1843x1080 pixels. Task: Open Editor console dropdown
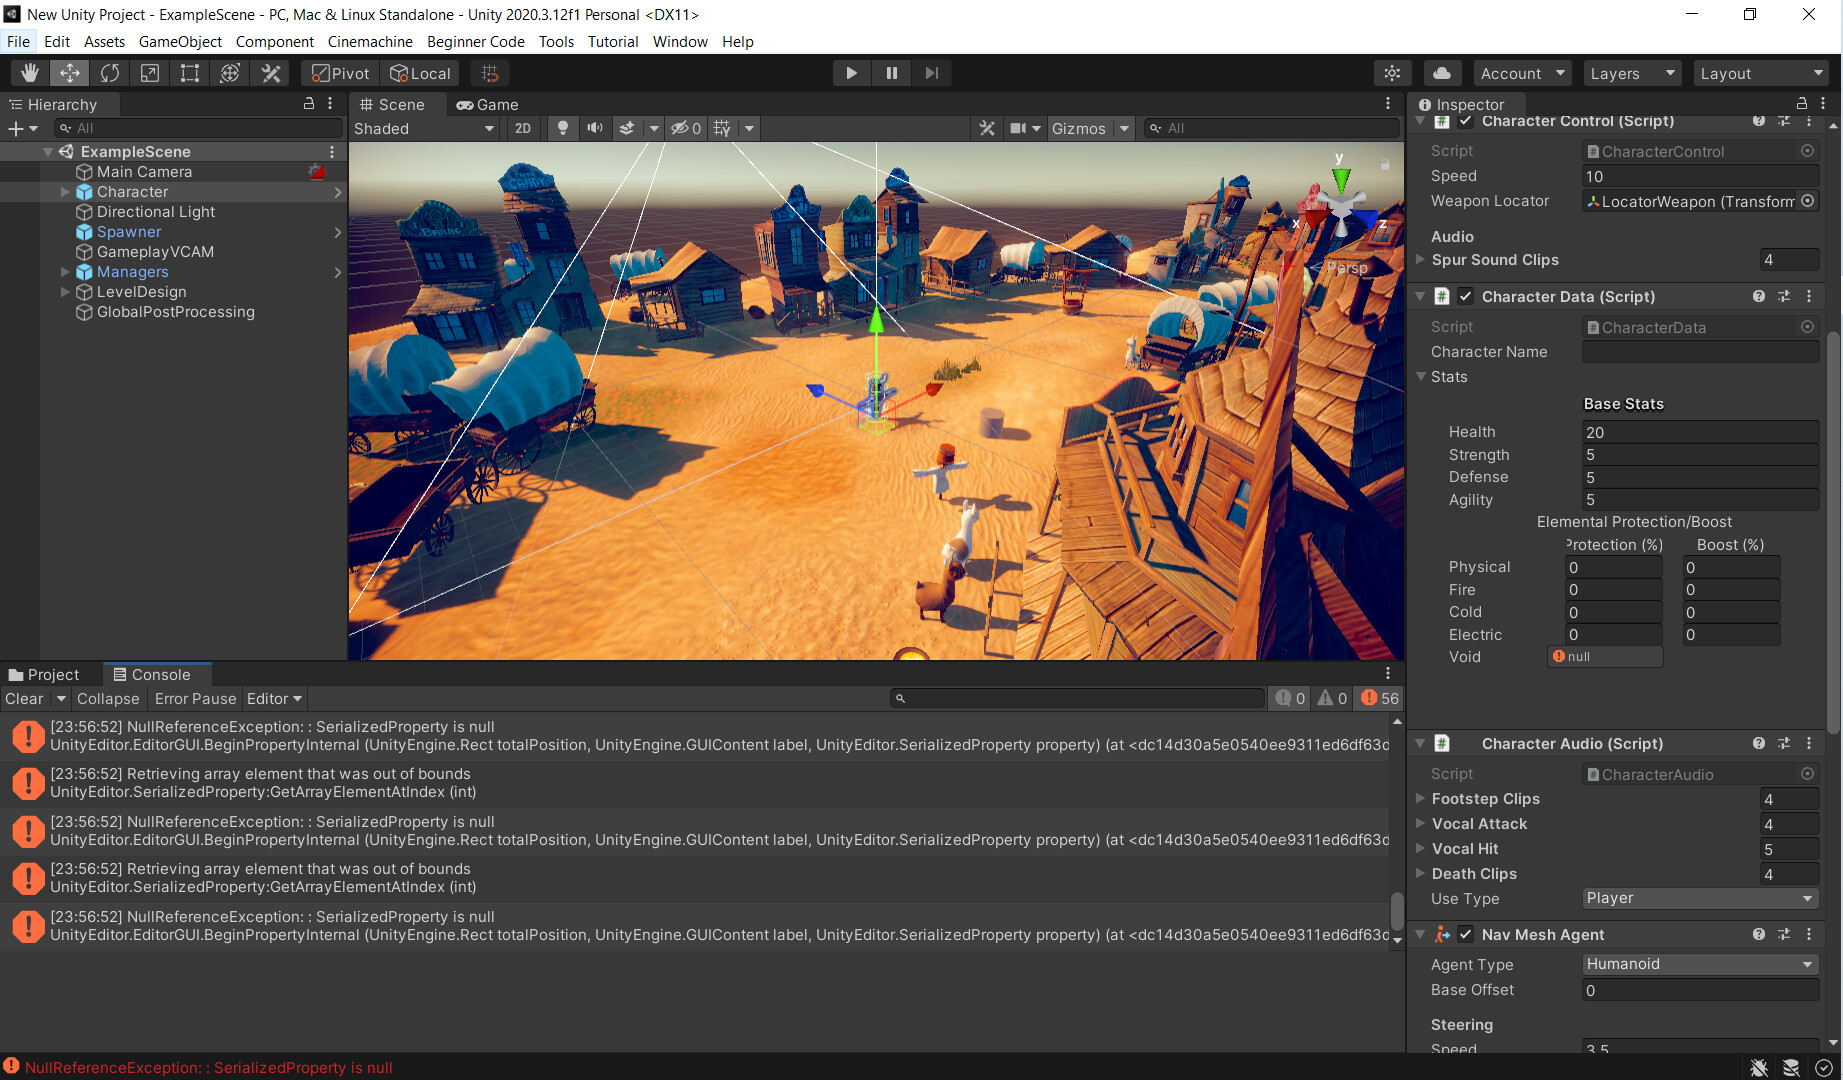click(x=274, y=698)
